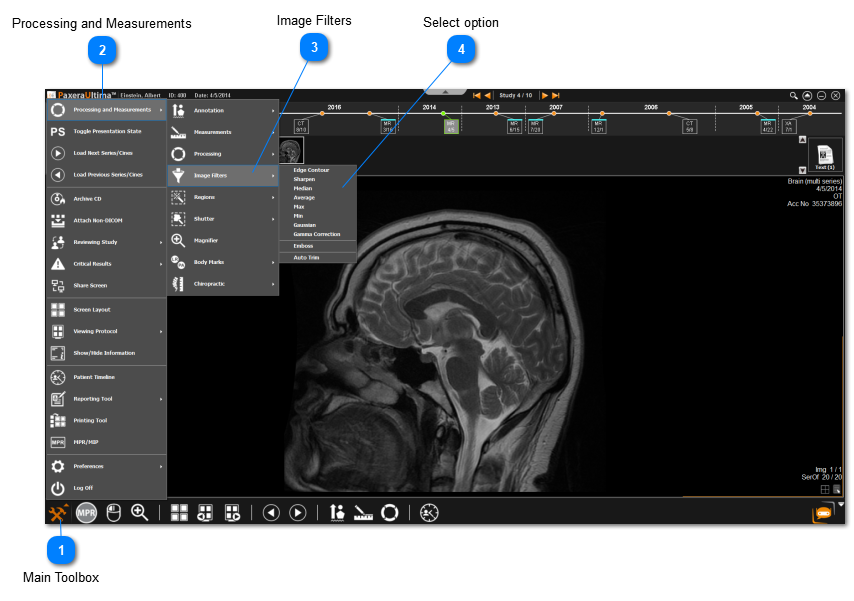This screenshot has width=854, height=601.
Task: Toggle Show/Hide Information
Action: (x=105, y=353)
